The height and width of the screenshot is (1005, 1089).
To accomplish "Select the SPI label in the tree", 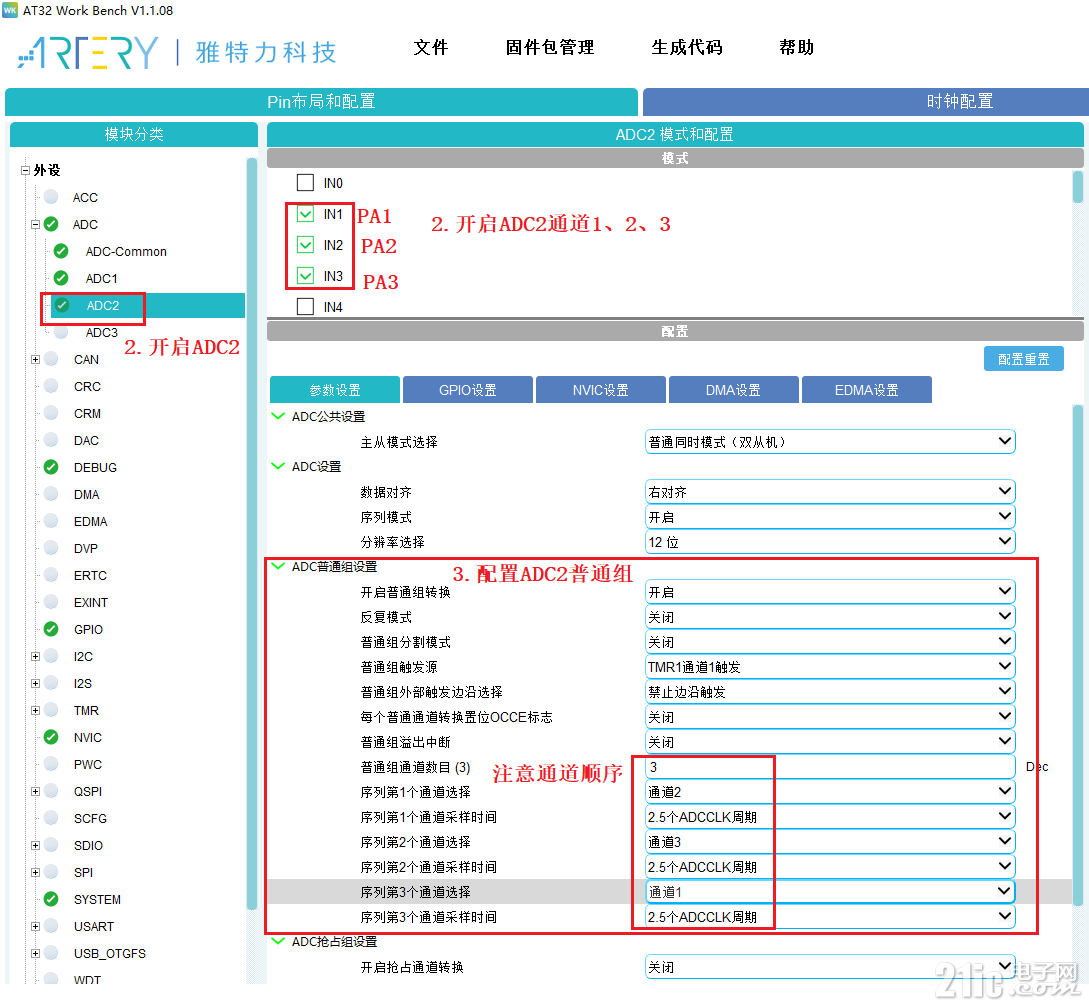I will pos(83,872).
